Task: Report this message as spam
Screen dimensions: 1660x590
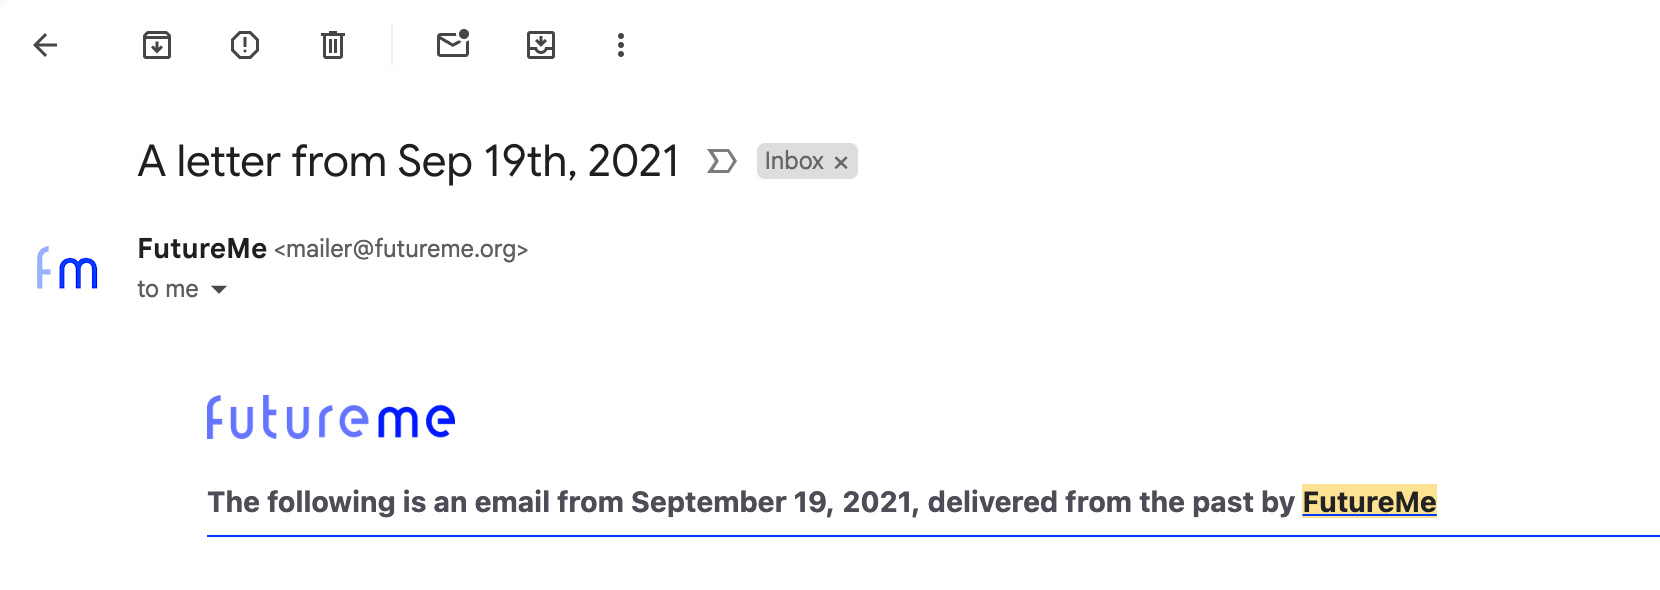Action: 245,45
